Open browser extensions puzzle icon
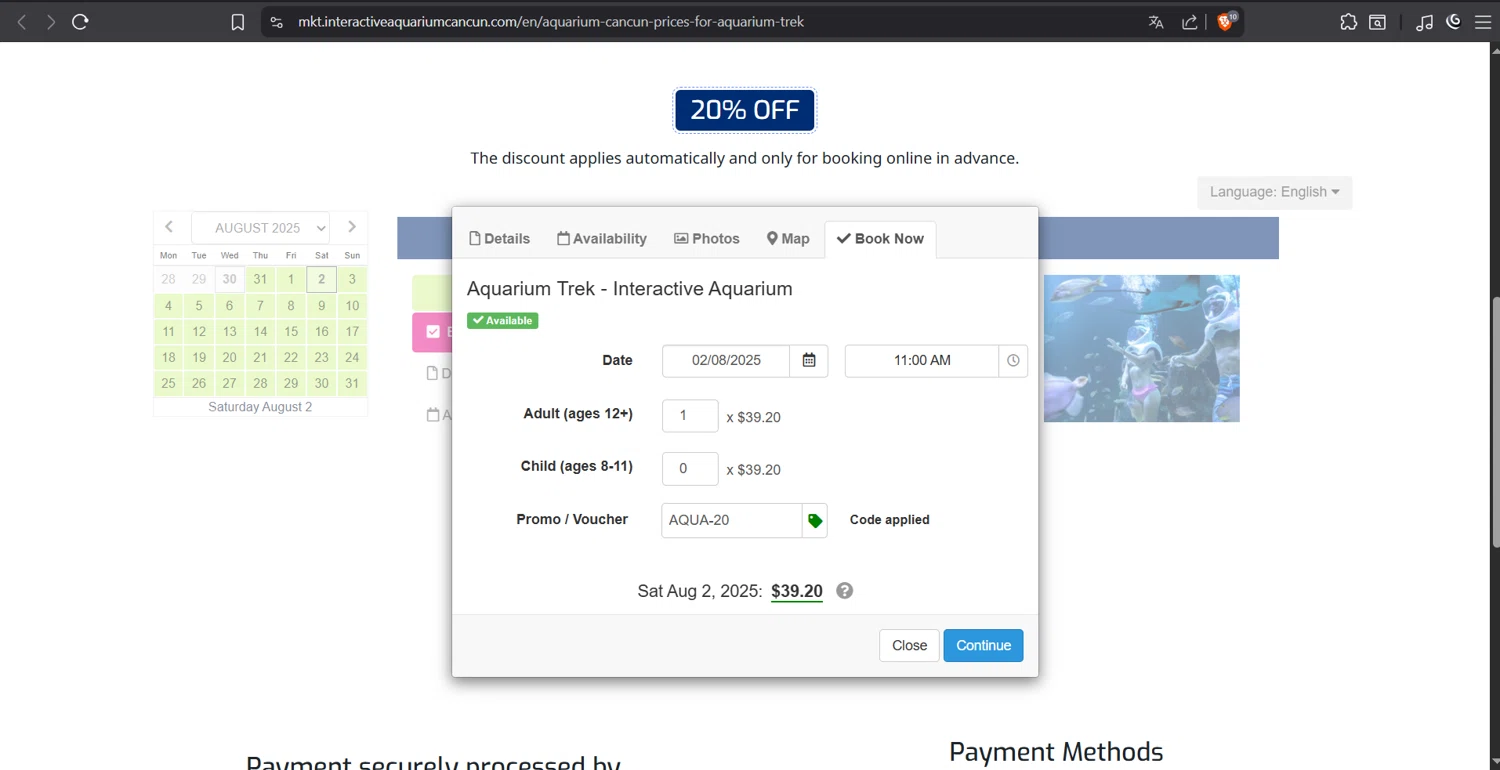 coord(1348,22)
